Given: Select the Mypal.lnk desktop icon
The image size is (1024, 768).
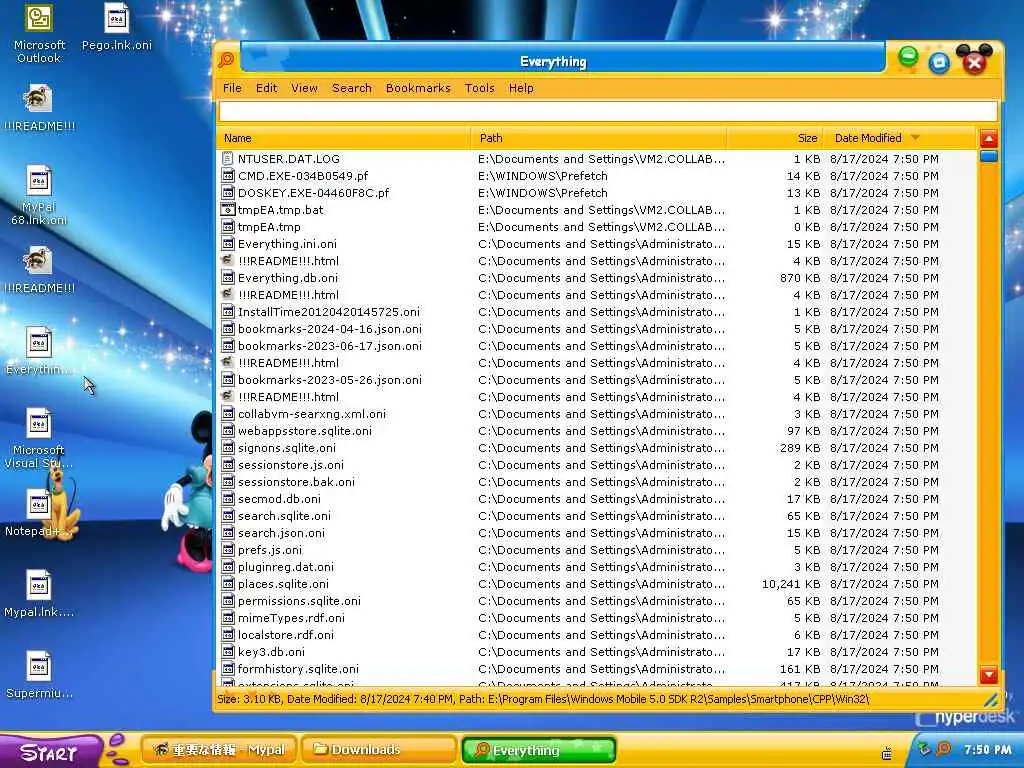Looking at the screenshot, I should 39,594.
